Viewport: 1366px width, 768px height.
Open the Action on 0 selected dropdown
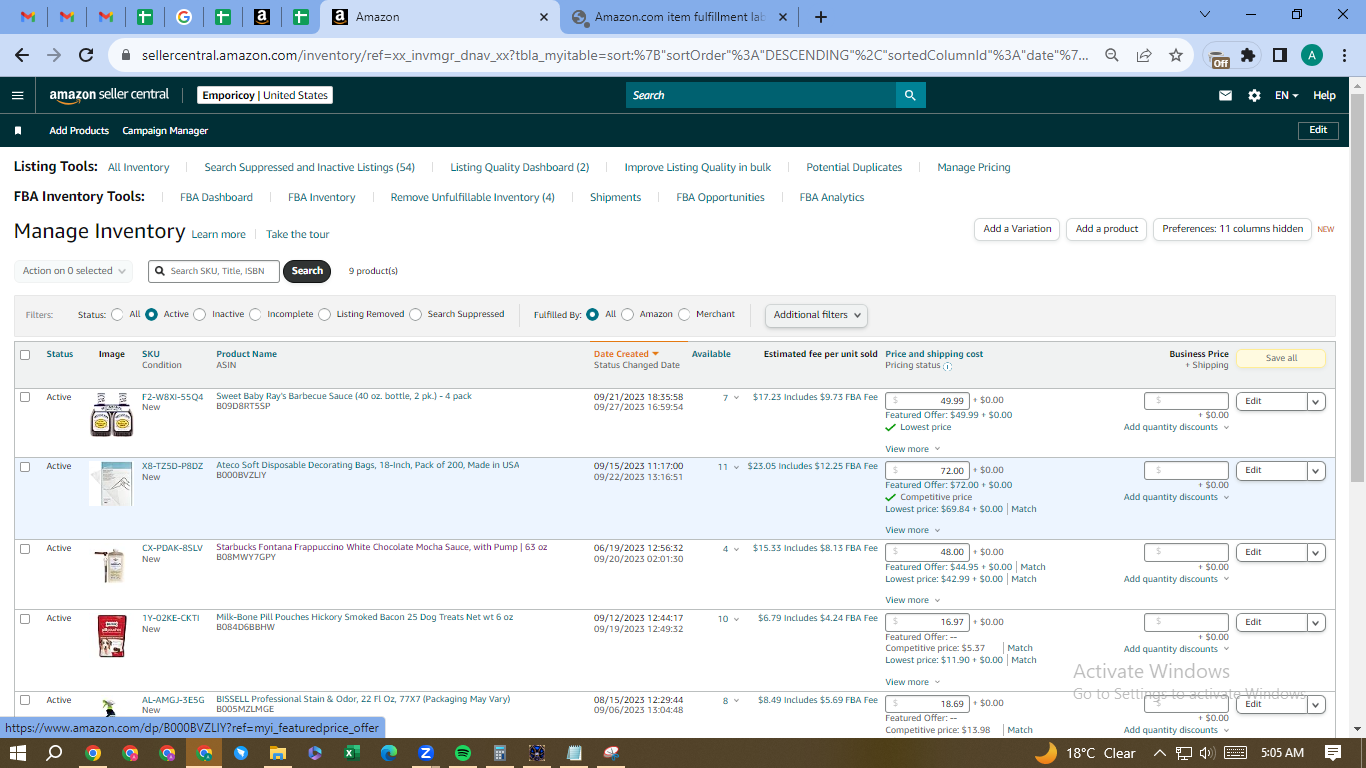point(73,271)
